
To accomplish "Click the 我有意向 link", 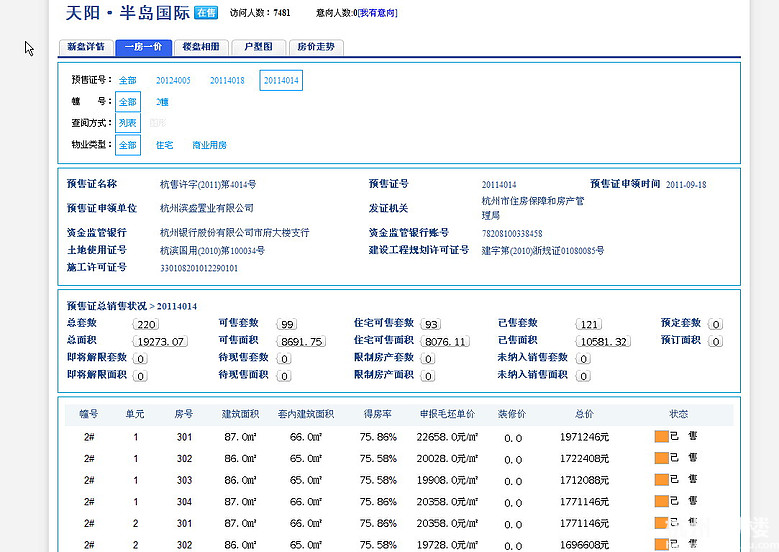I will pyautogui.click(x=378, y=13).
